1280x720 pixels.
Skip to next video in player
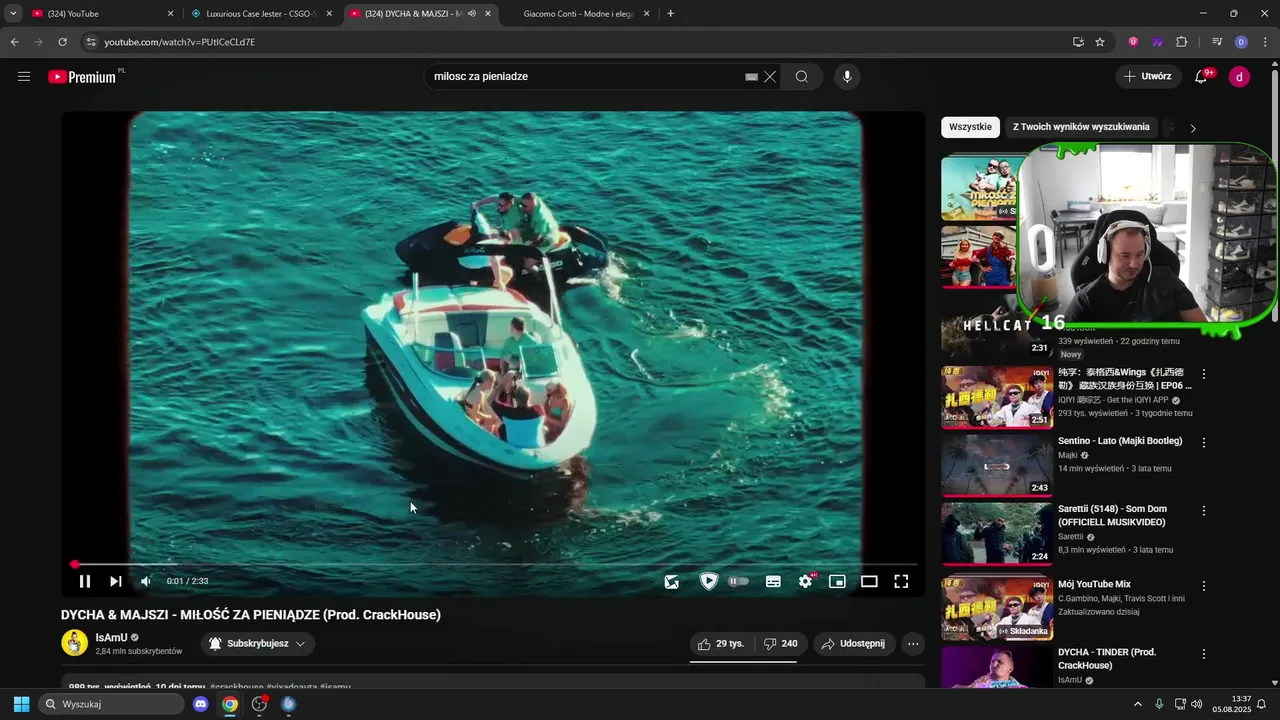click(x=115, y=581)
